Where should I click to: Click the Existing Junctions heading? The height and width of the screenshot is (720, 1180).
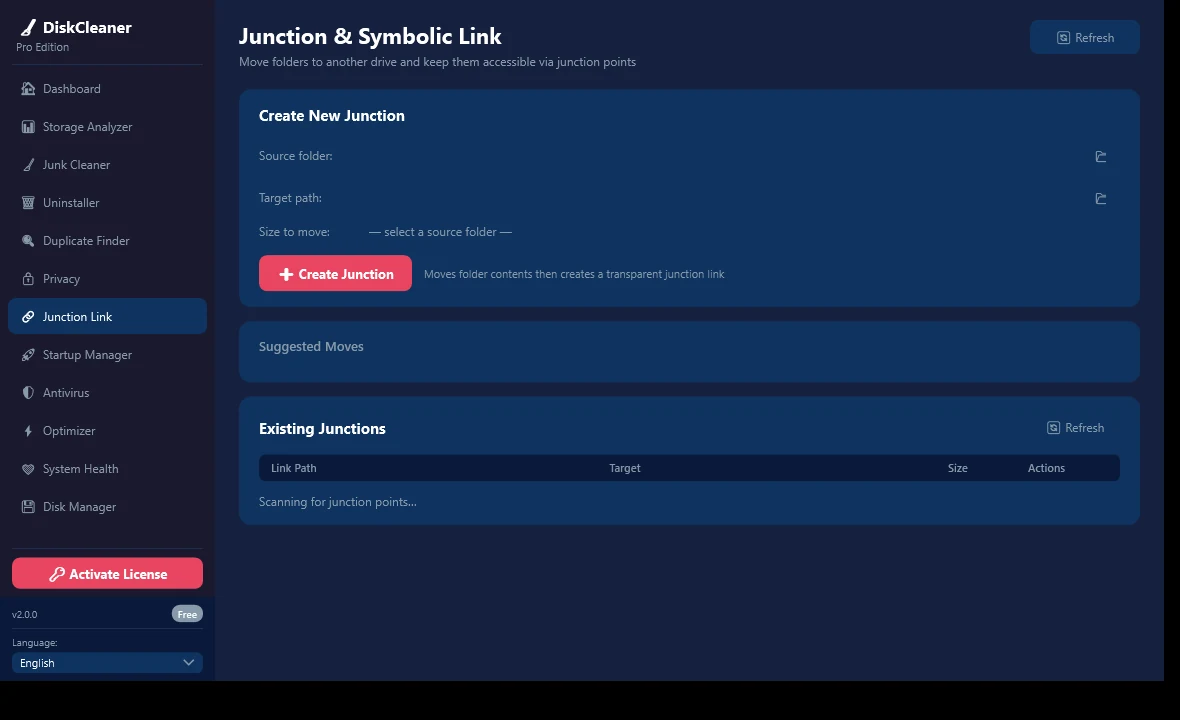tap(322, 428)
